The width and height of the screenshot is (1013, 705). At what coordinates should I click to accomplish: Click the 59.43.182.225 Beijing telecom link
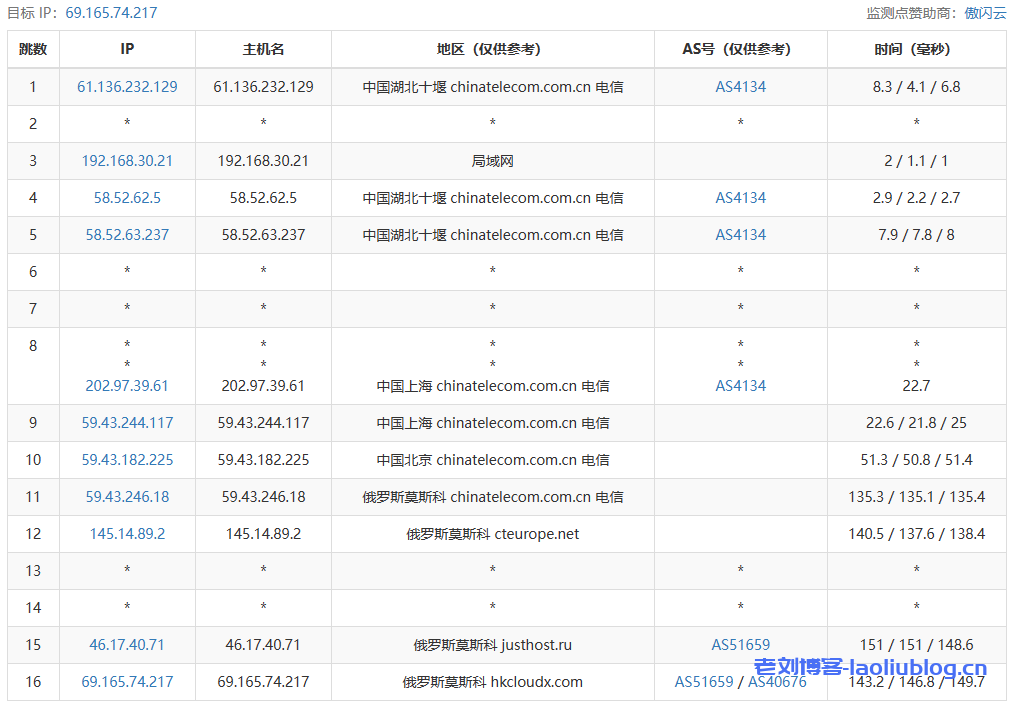tap(126, 460)
